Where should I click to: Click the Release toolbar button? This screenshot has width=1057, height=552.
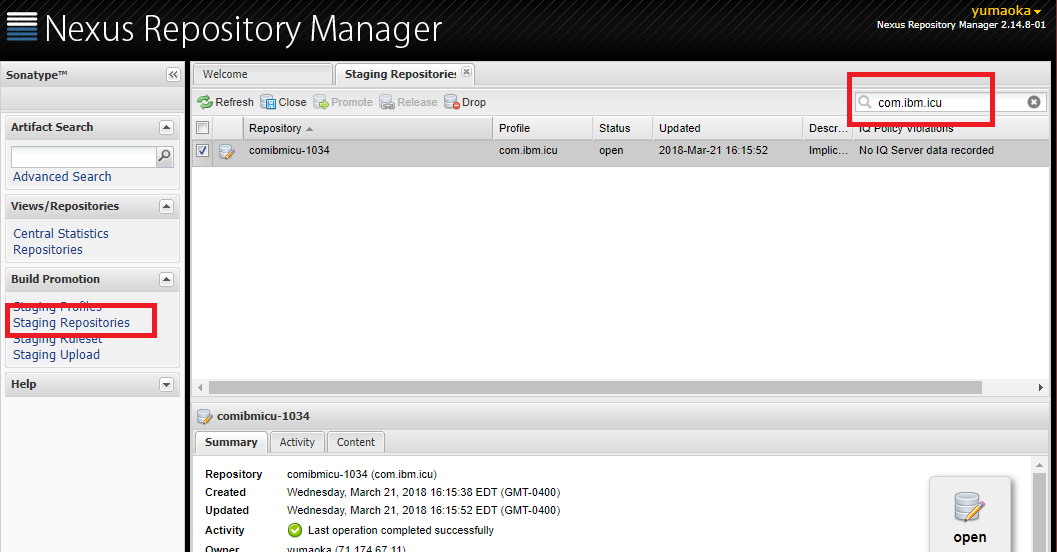tap(409, 102)
